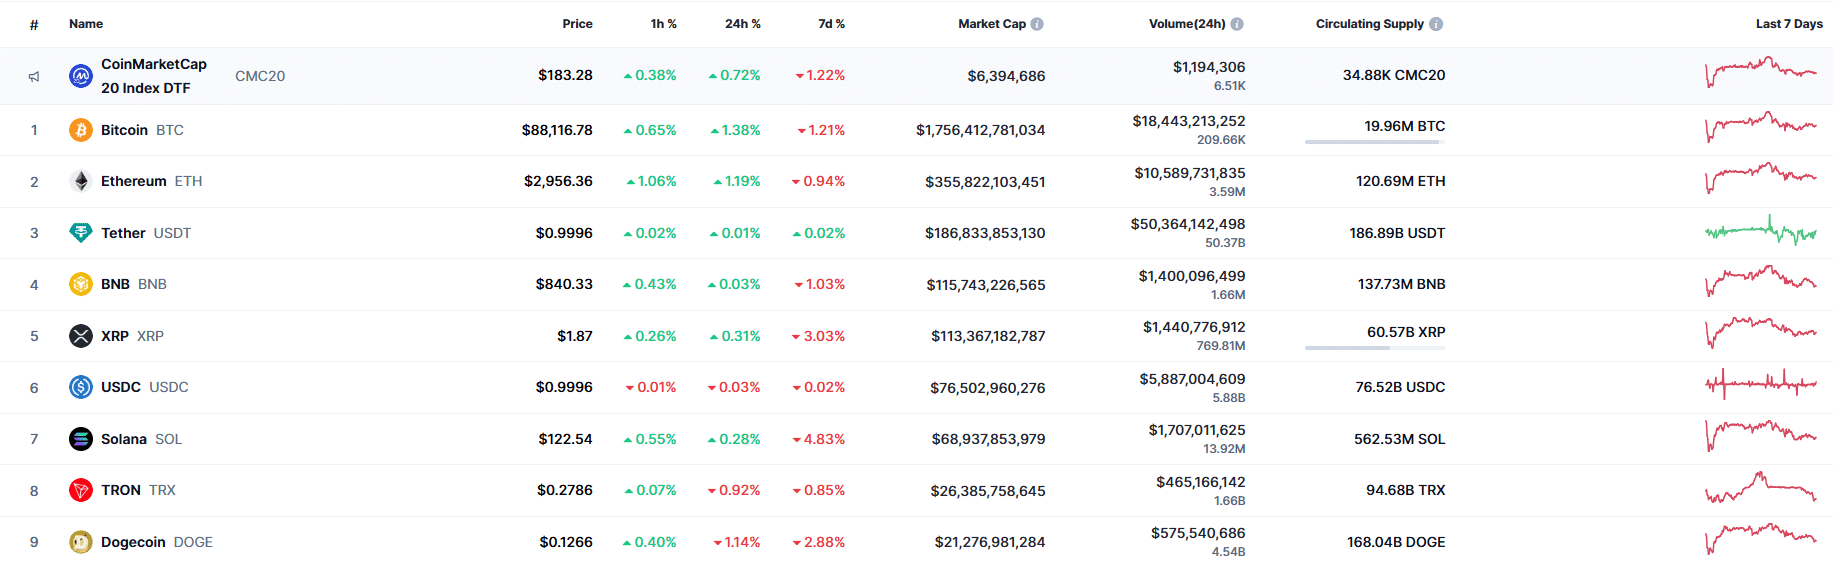1842x565 pixels.
Task: Open Volume(24h) info tooltip icon
Action: point(1237,24)
